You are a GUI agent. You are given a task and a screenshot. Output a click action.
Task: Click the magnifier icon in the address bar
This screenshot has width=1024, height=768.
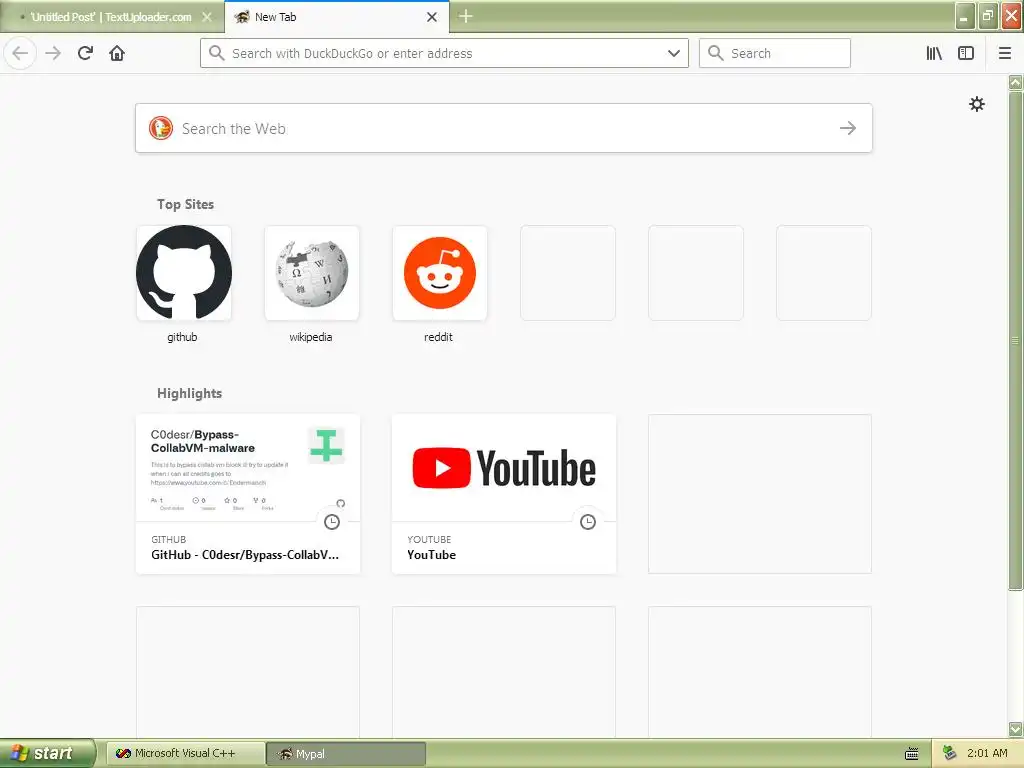[x=216, y=53]
